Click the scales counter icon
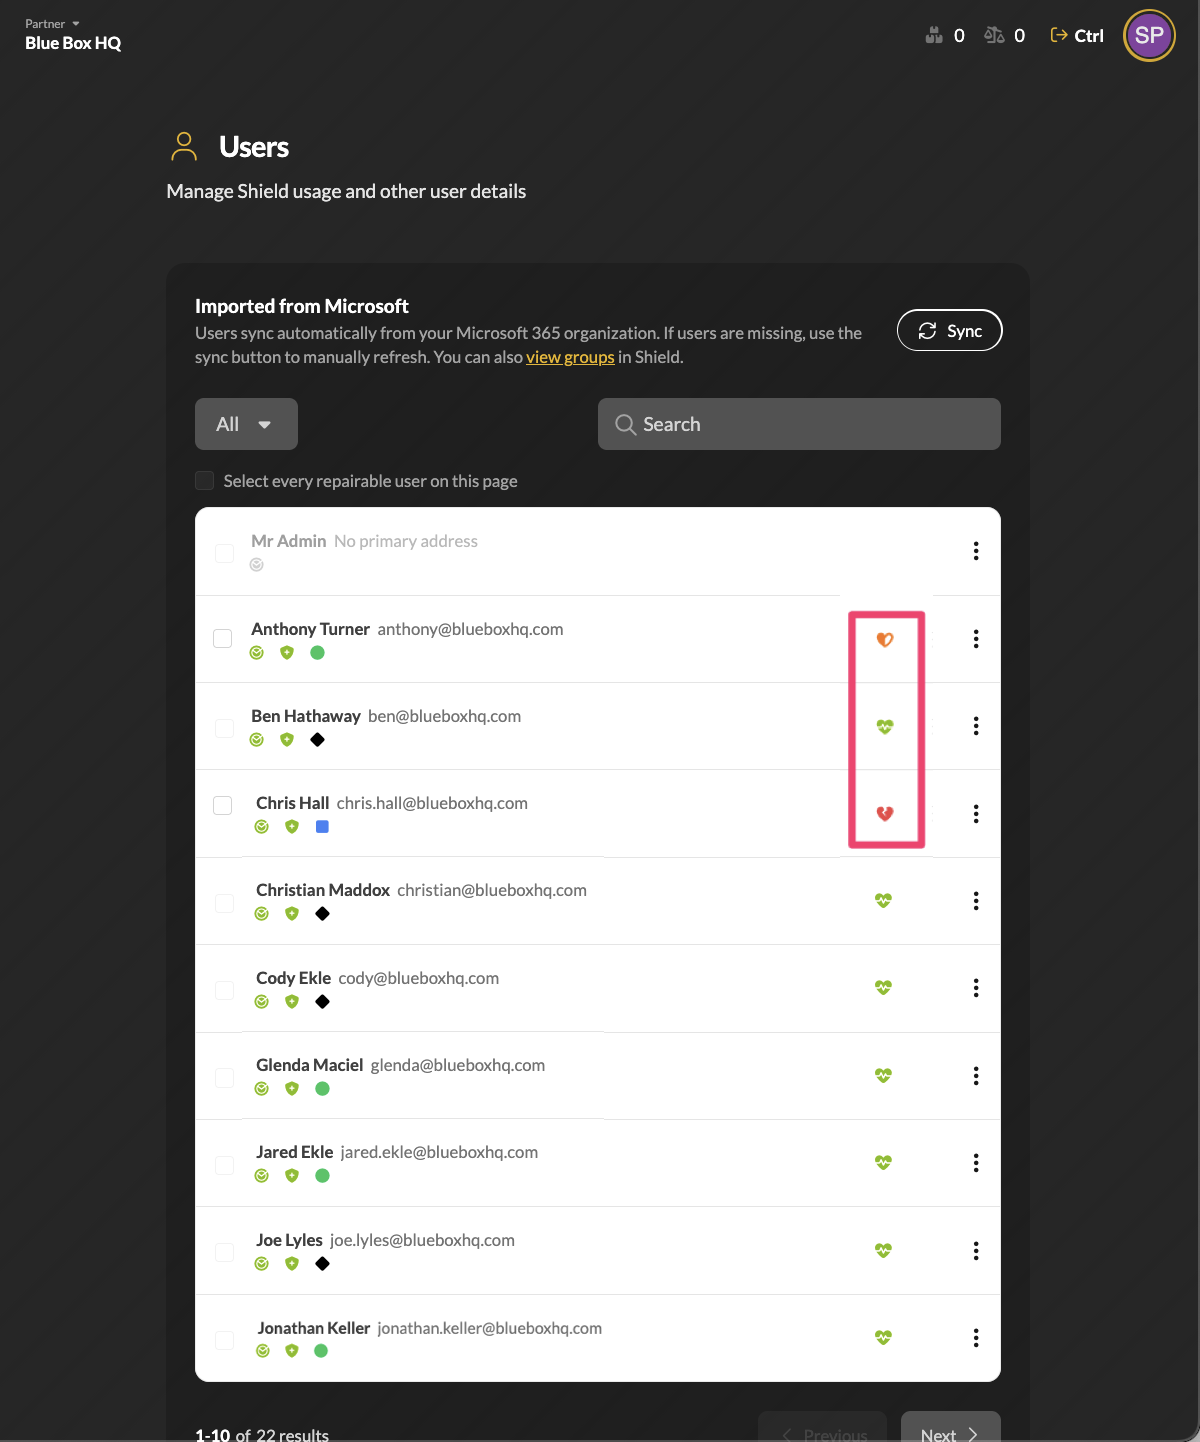The height and width of the screenshot is (1442, 1200). pyautogui.click(x=994, y=35)
